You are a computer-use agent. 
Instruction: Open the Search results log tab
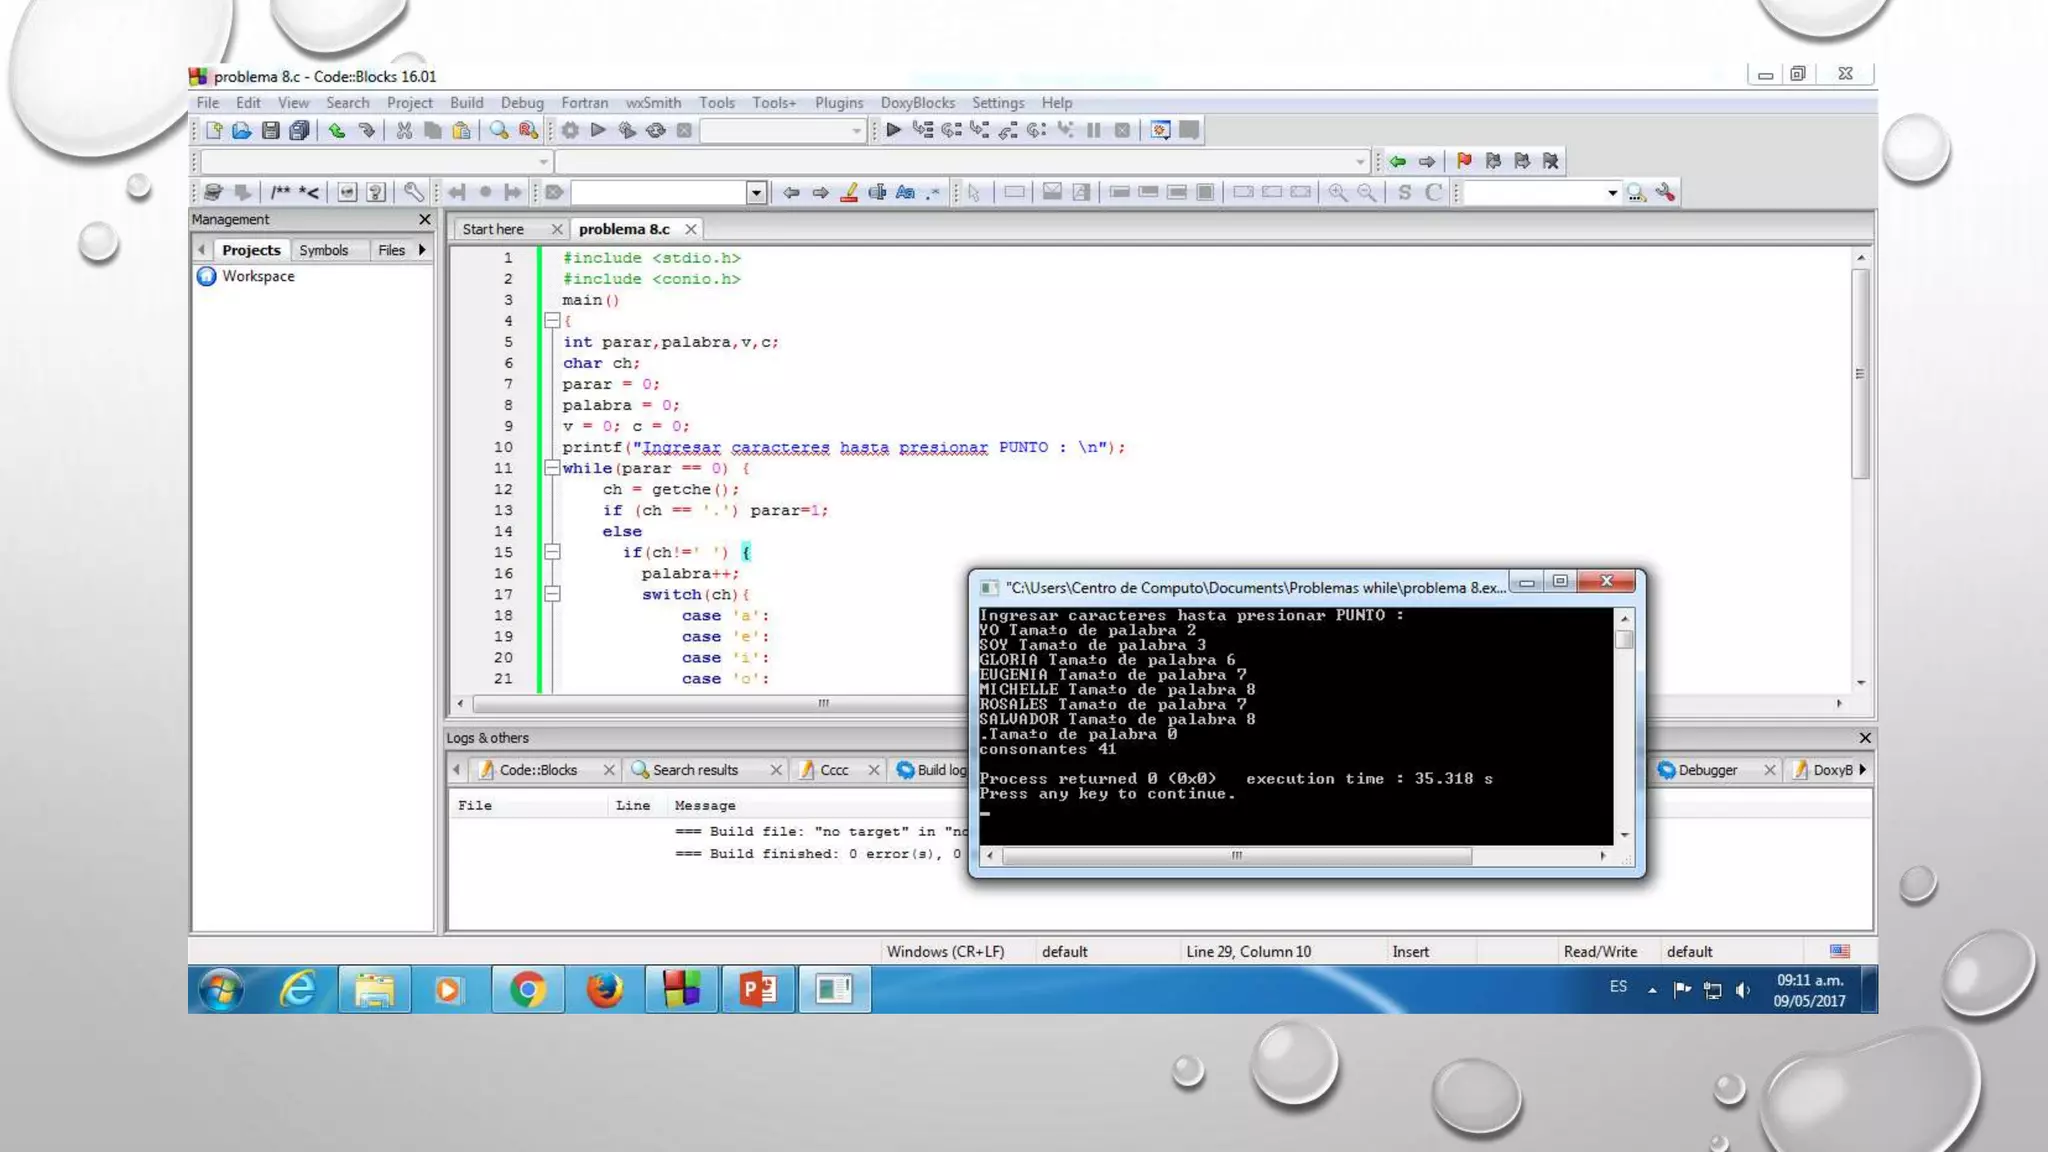click(x=695, y=770)
